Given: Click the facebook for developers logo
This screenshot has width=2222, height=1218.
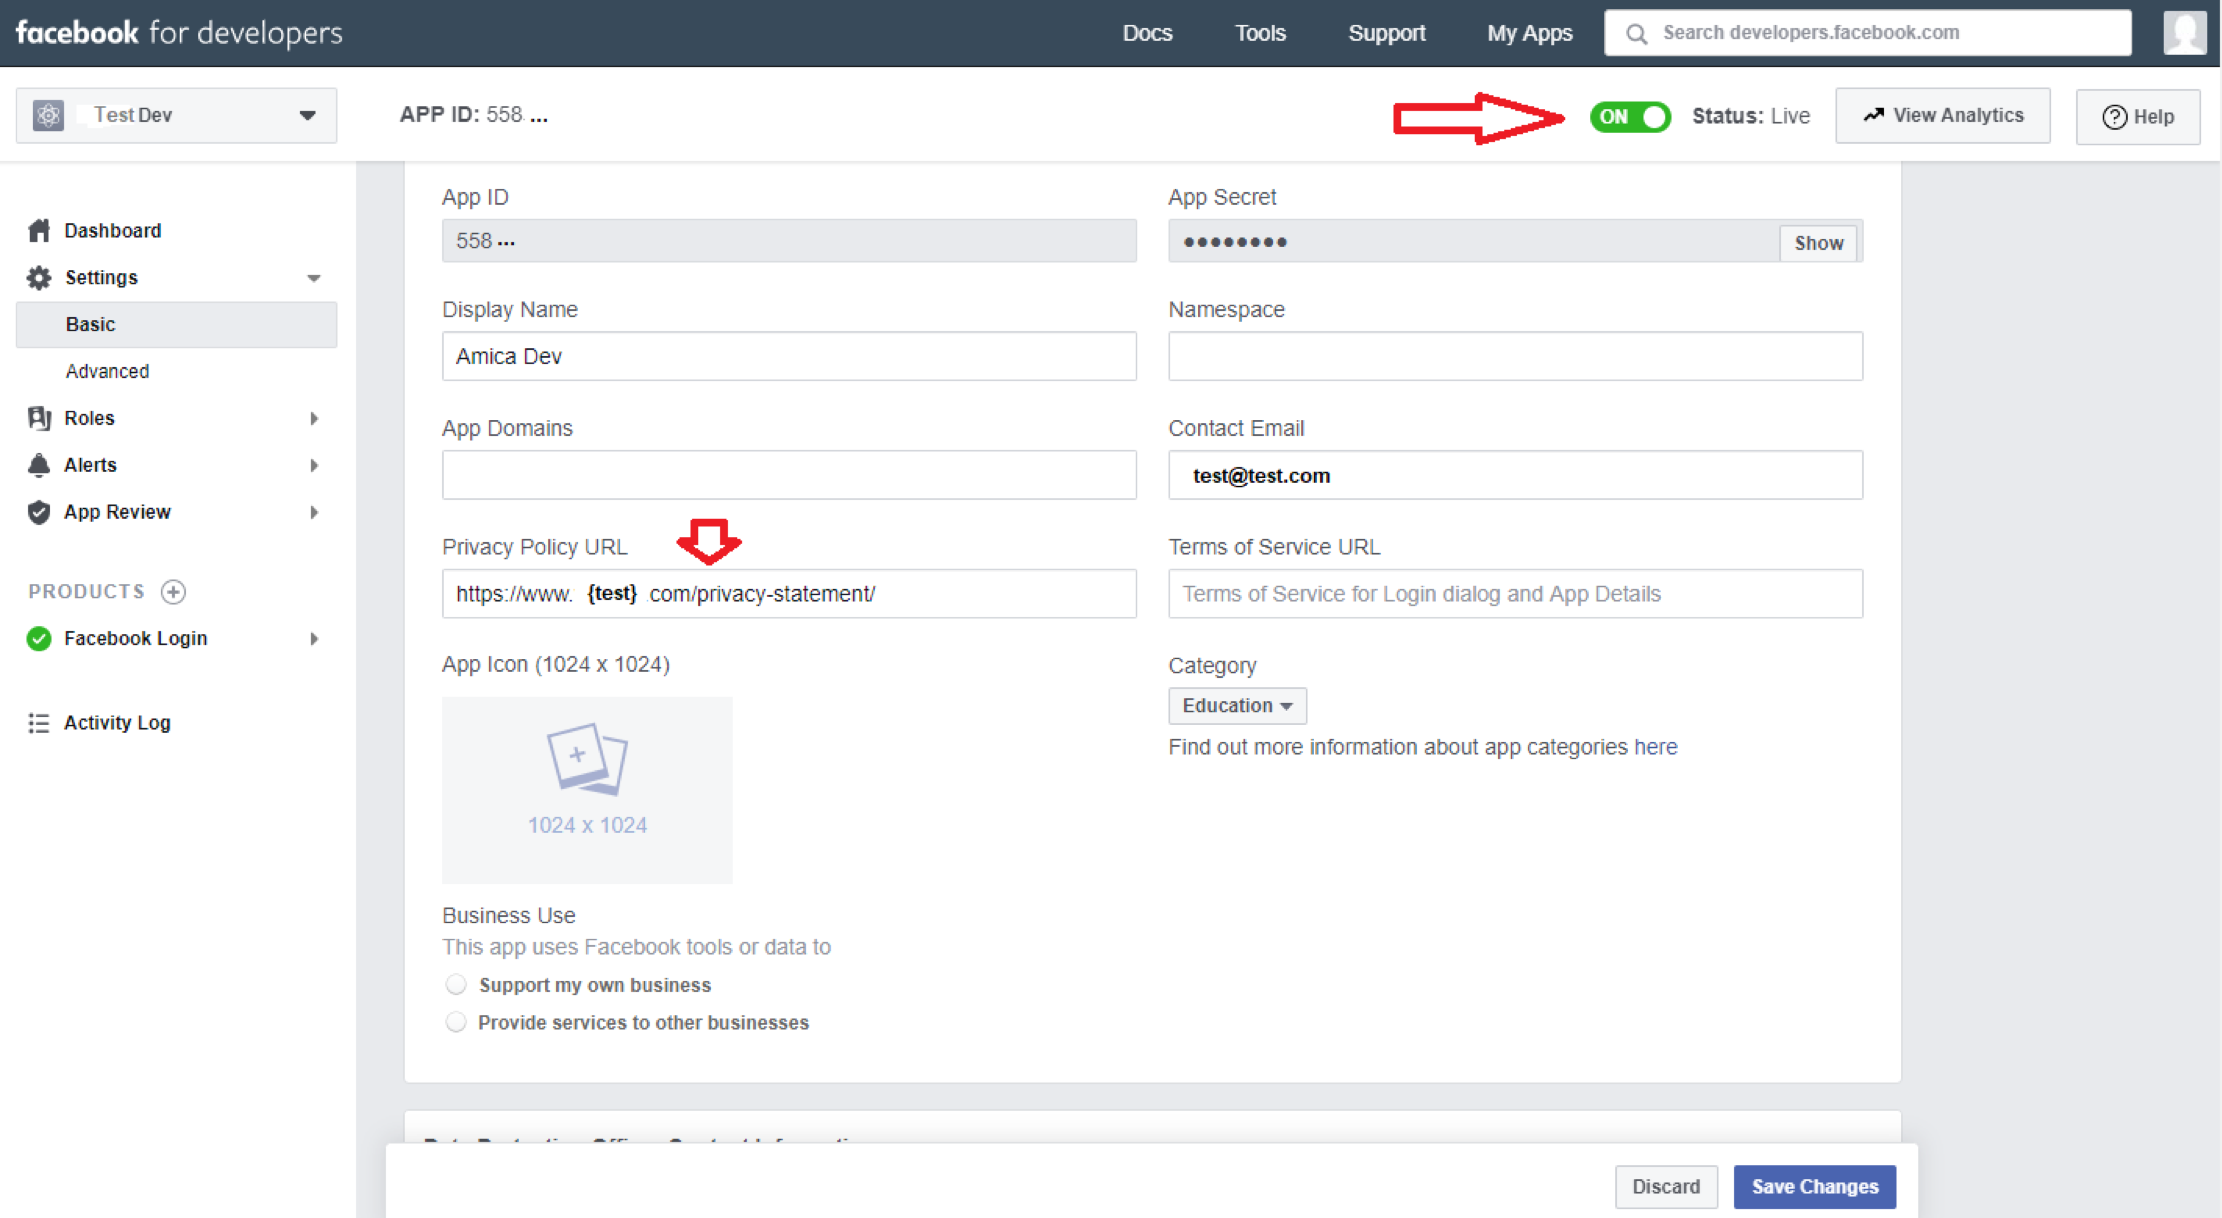Looking at the screenshot, I should tap(179, 33).
